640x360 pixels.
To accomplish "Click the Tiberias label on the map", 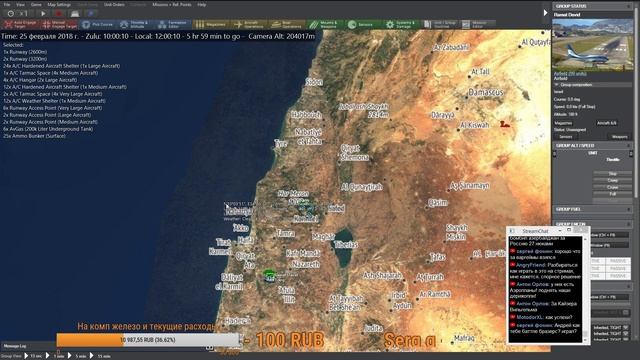I will point(346,244).
